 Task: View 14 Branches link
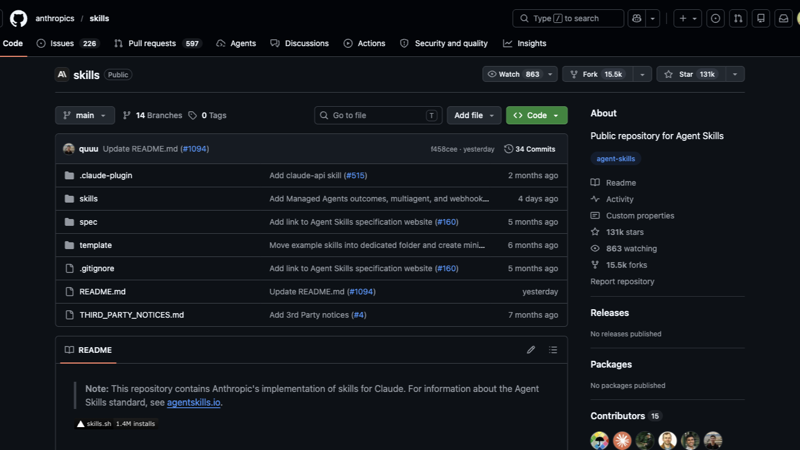tap(153, 115)
